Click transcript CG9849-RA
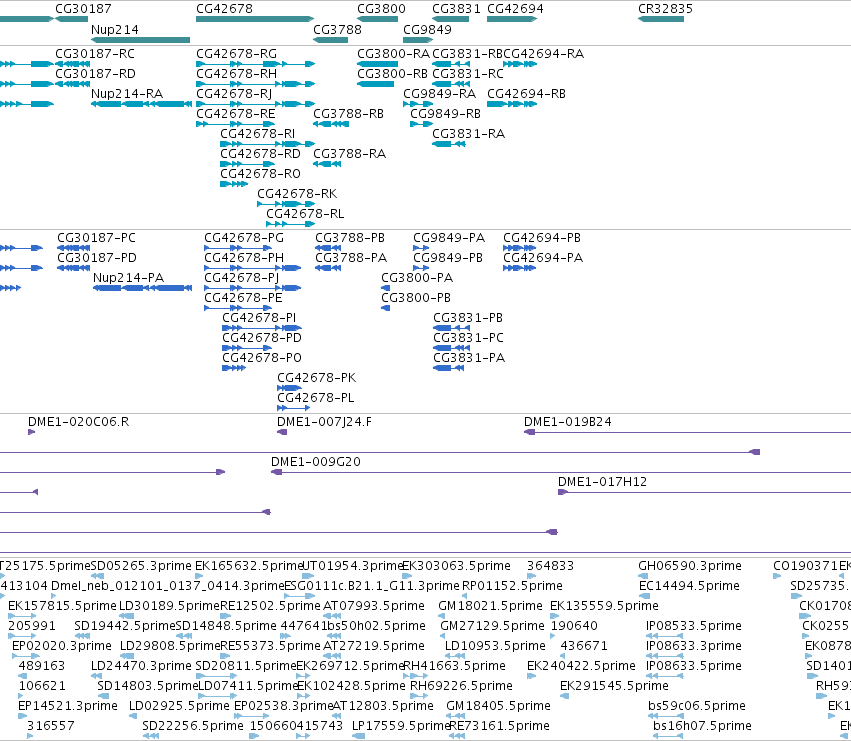The width and height of the screenshot is (851, 741). click(440, 94)
